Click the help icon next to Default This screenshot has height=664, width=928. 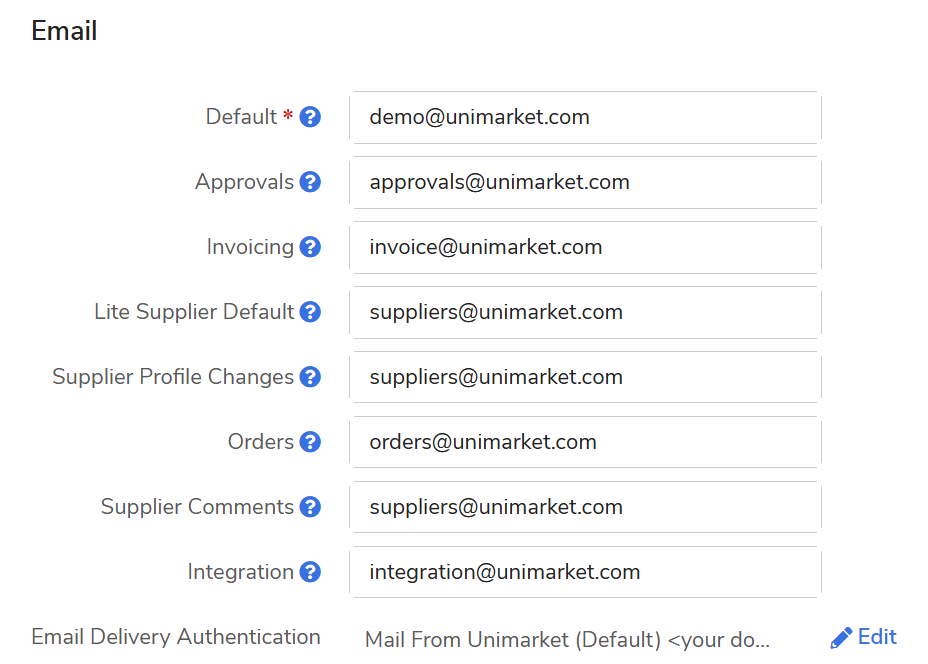click(x=310, y=117)
